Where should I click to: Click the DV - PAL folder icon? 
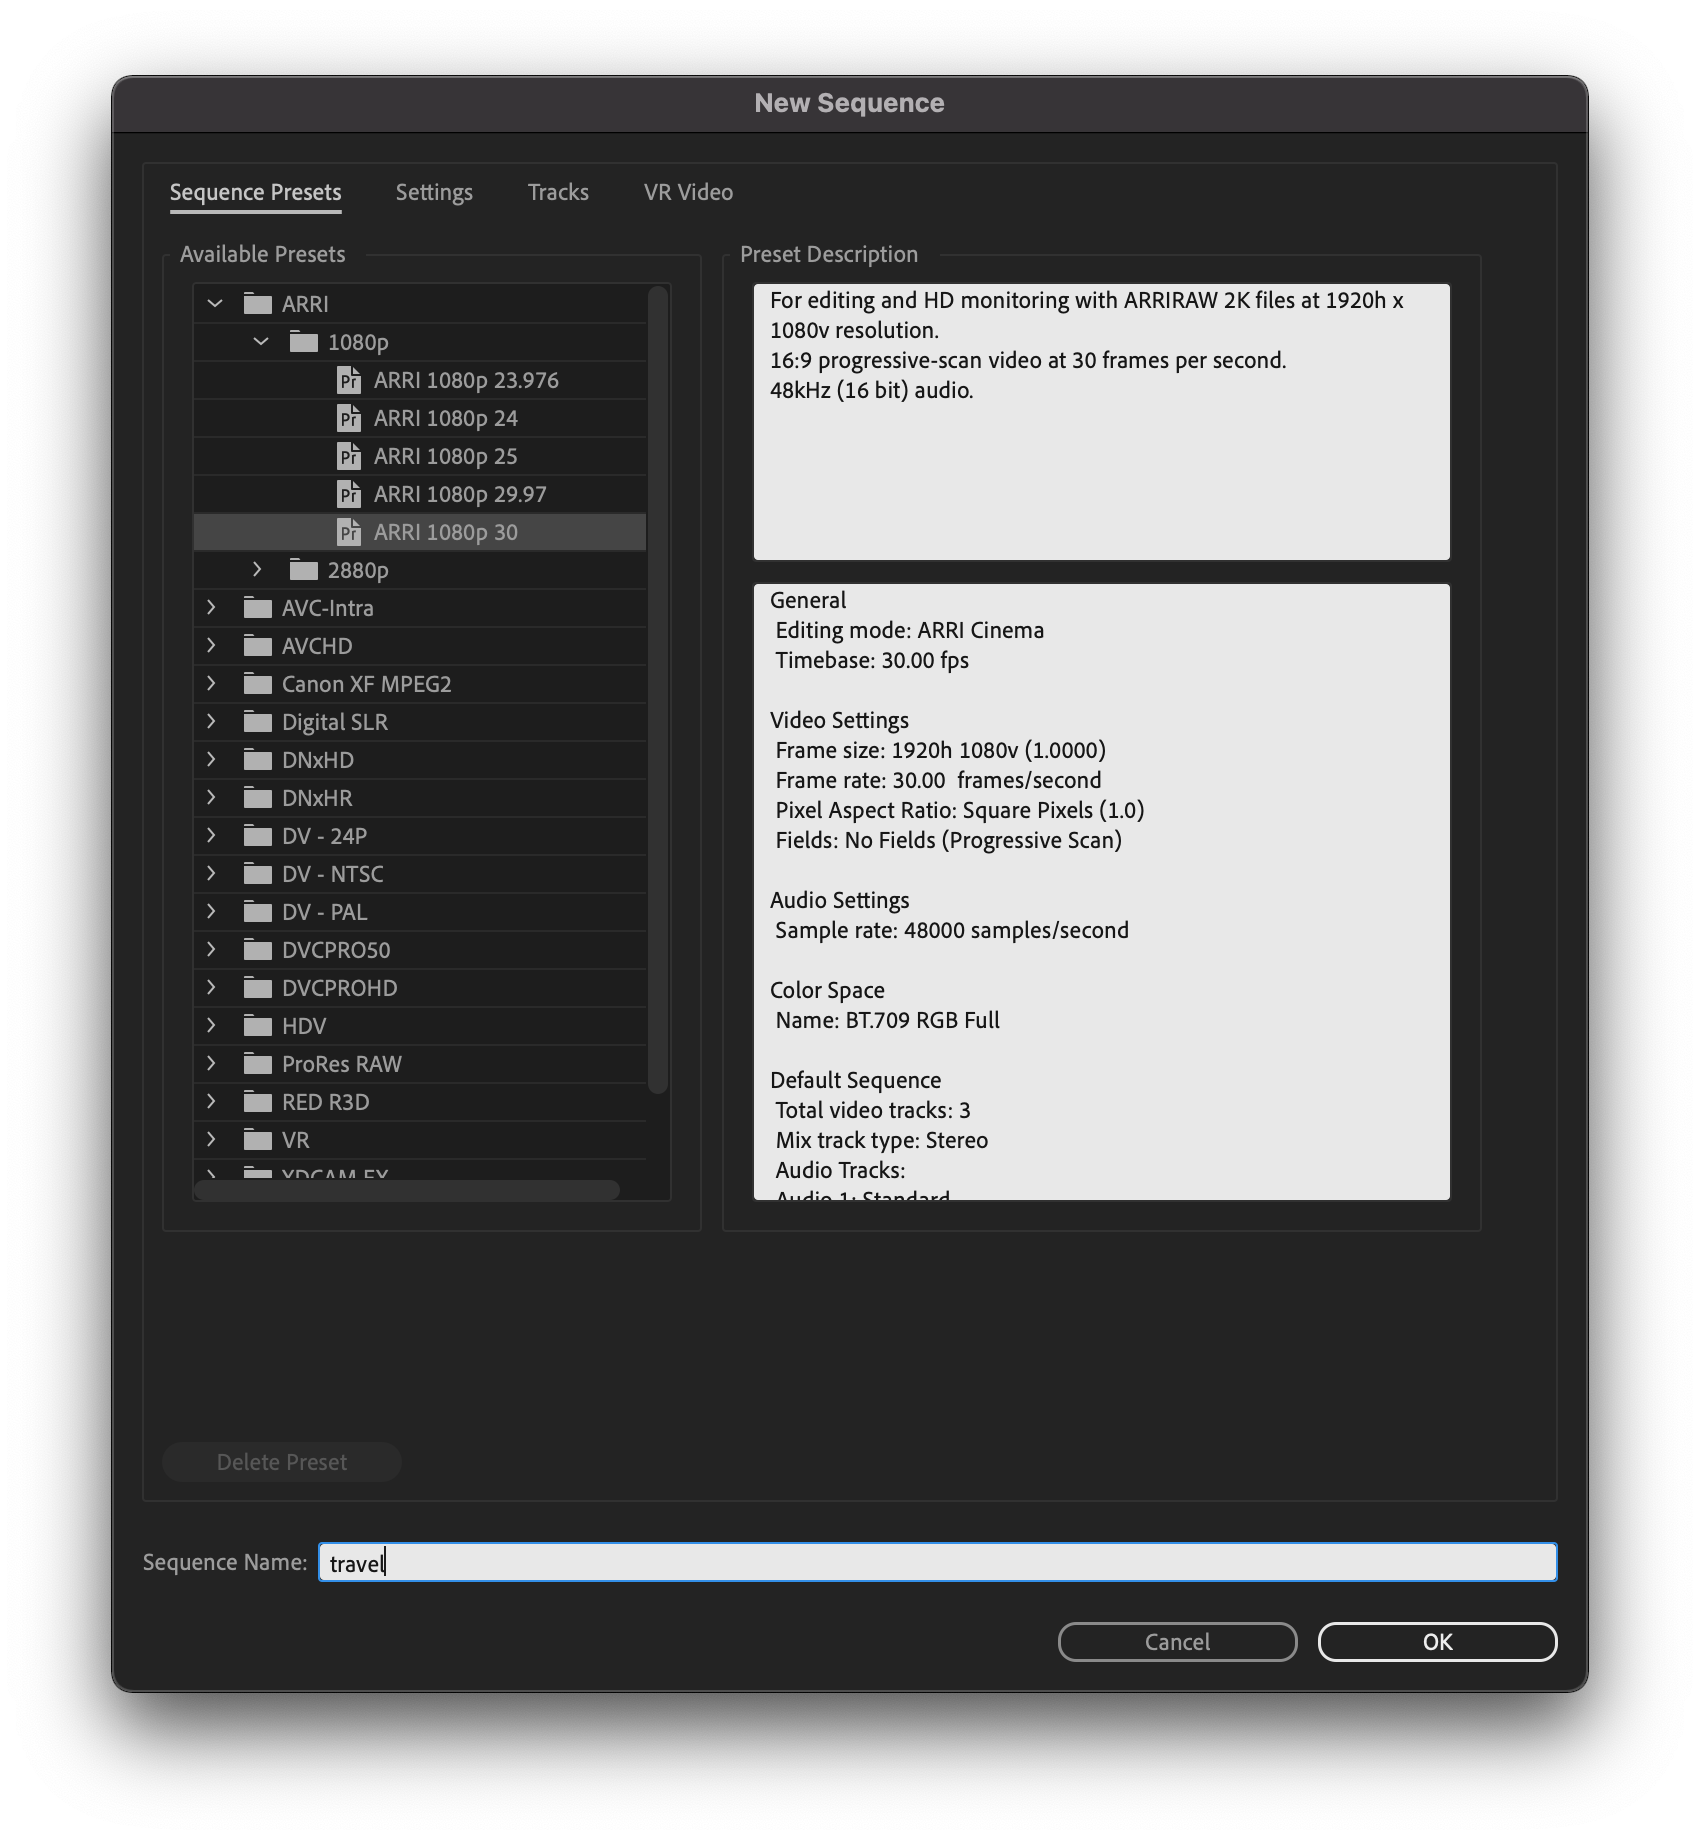(258, 912)
